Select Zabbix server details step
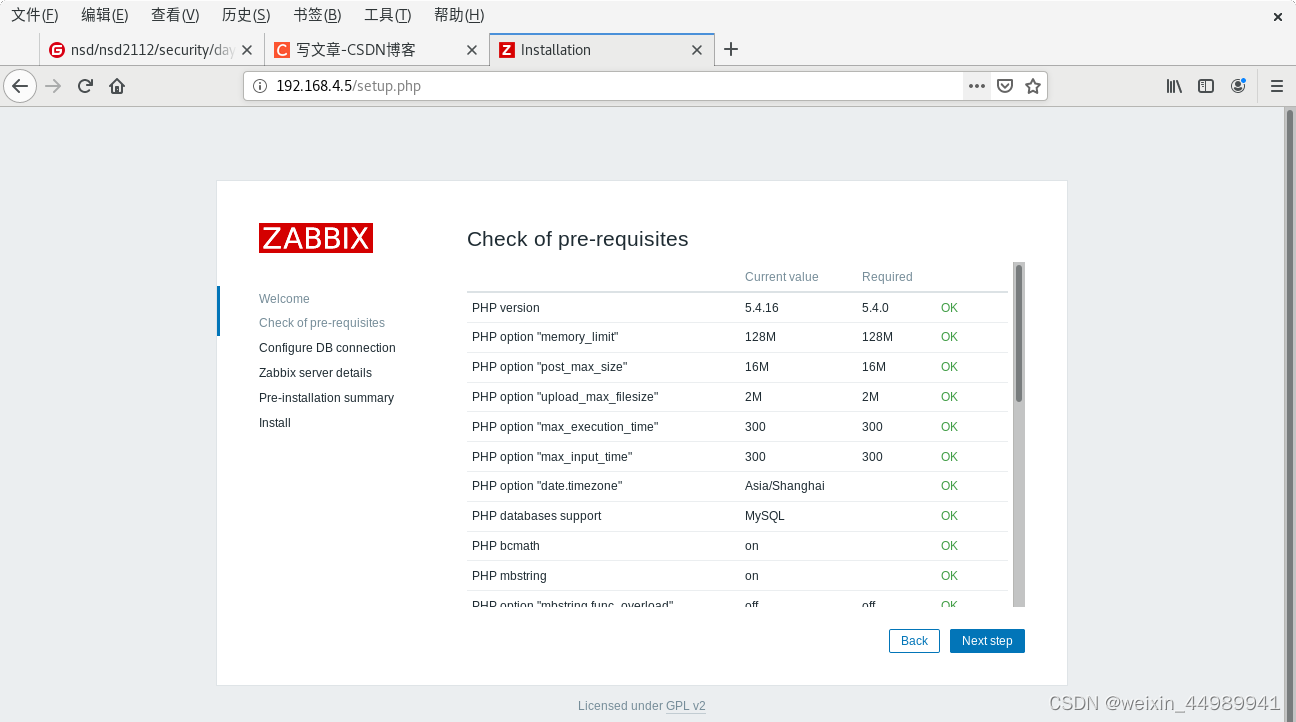1296x722 pixels. pos(315,373)
